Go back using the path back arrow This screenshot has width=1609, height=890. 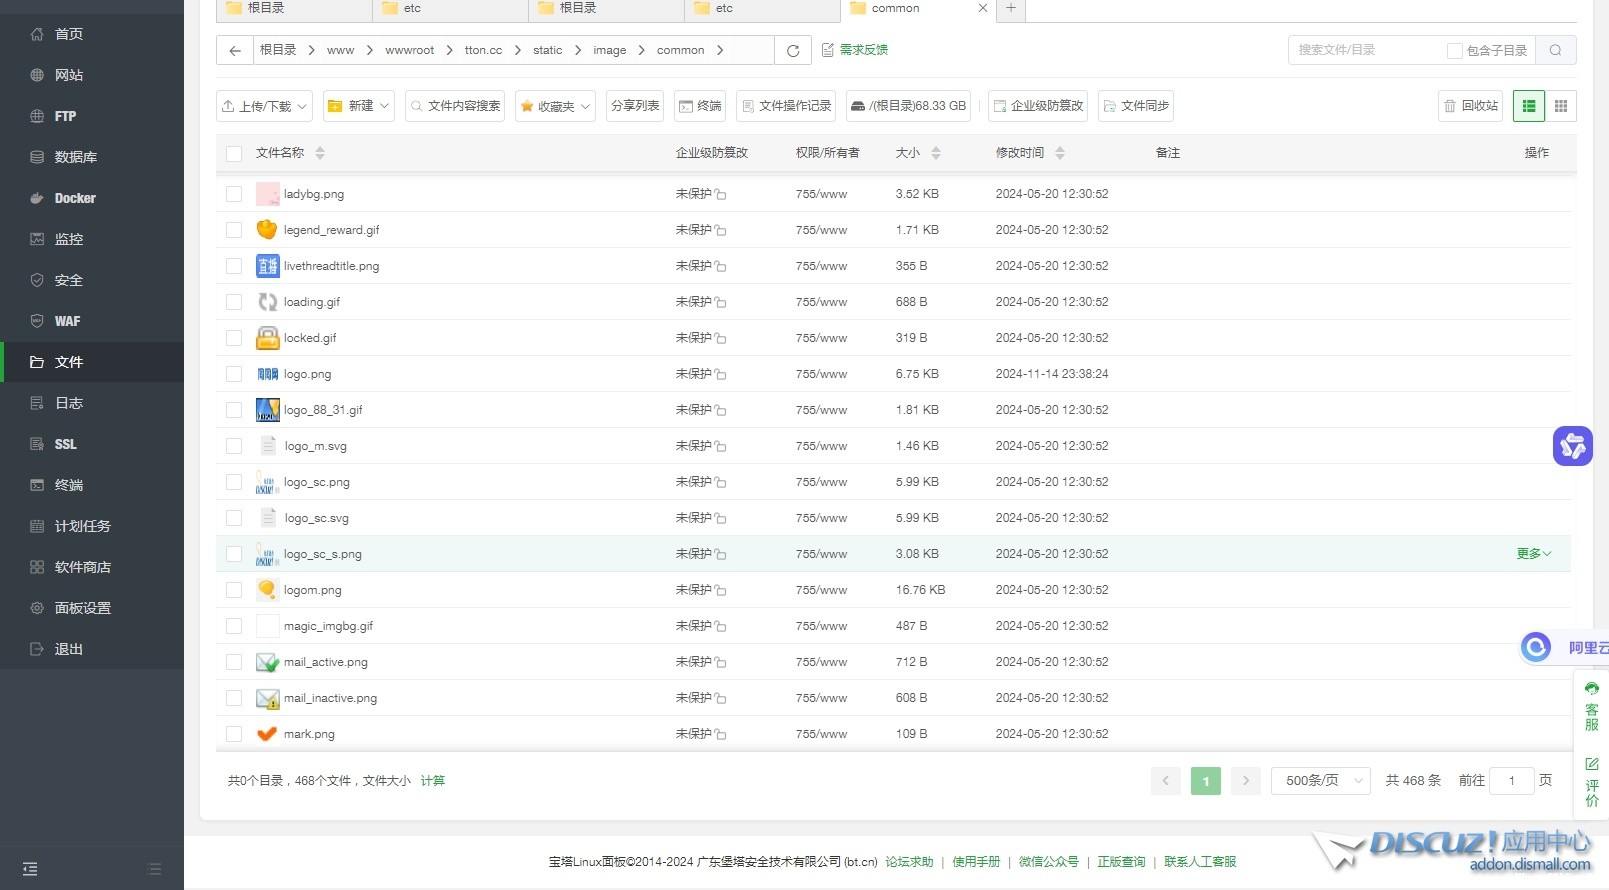tap(235, 51)
